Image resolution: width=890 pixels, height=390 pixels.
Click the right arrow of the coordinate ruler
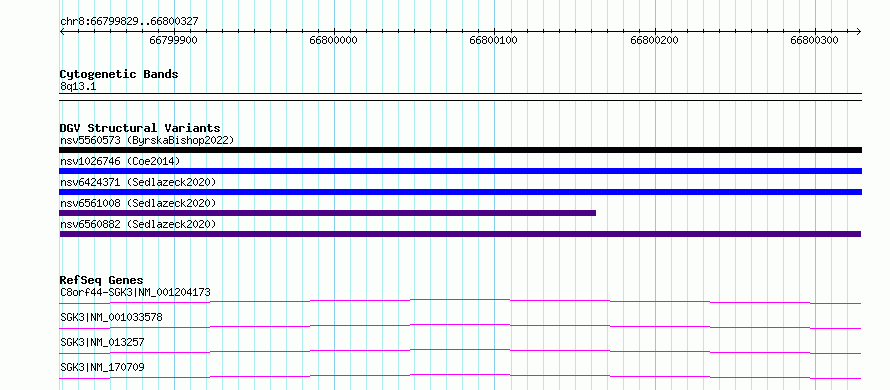pos(858,32)
